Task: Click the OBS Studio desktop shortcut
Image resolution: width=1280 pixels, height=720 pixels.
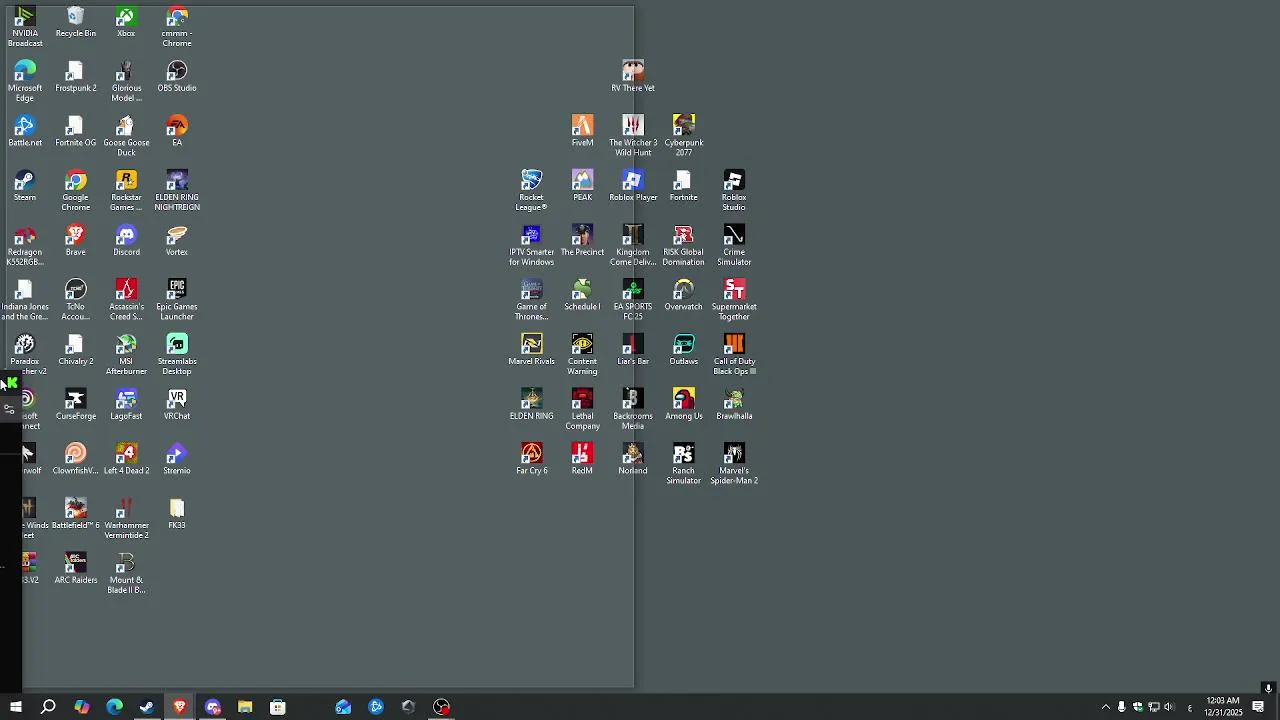Action: (177, 78)
